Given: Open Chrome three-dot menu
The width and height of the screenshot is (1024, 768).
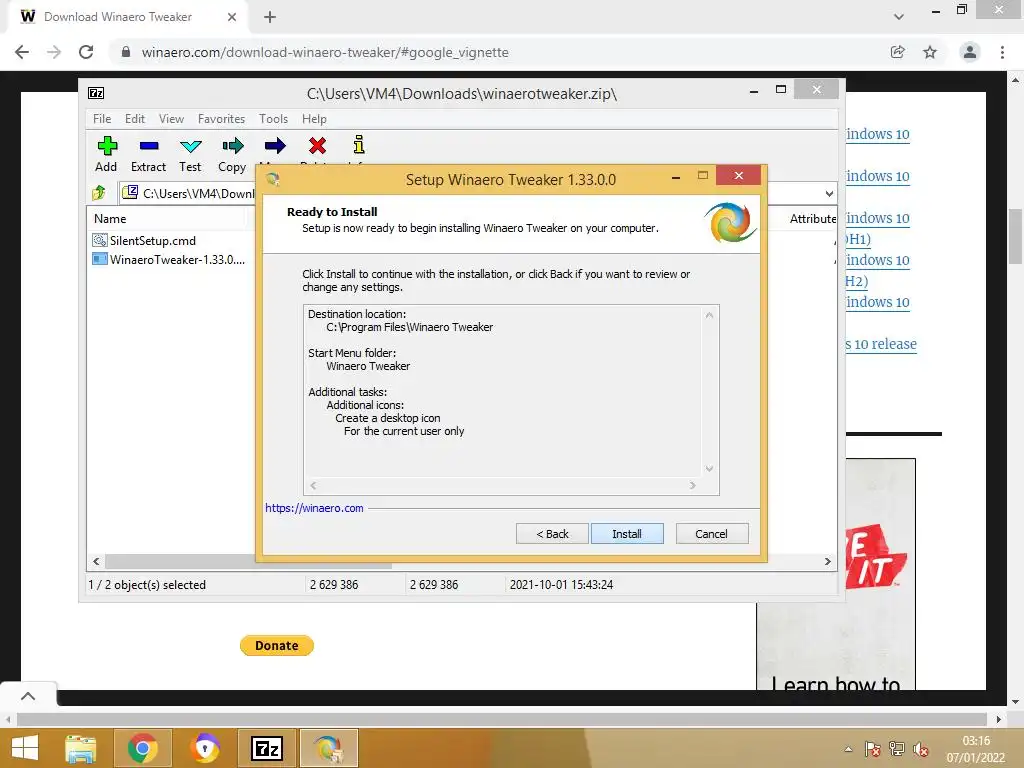Looking at the screenshot, I should 1002,52.
